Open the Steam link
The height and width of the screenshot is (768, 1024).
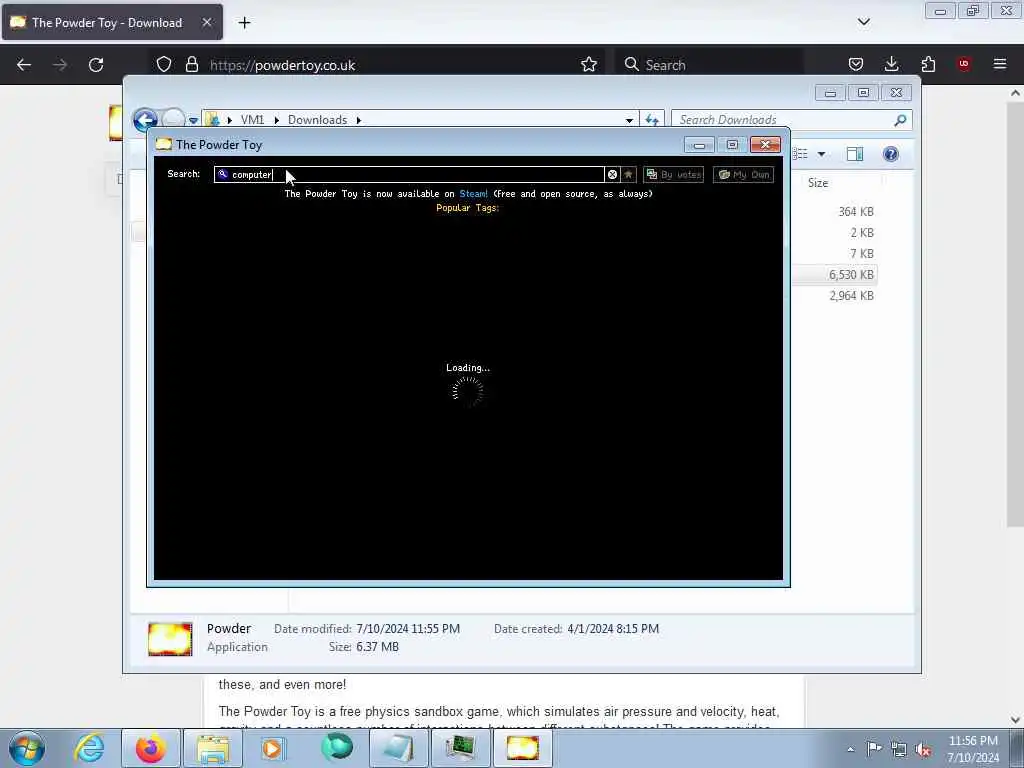(473, 194)
